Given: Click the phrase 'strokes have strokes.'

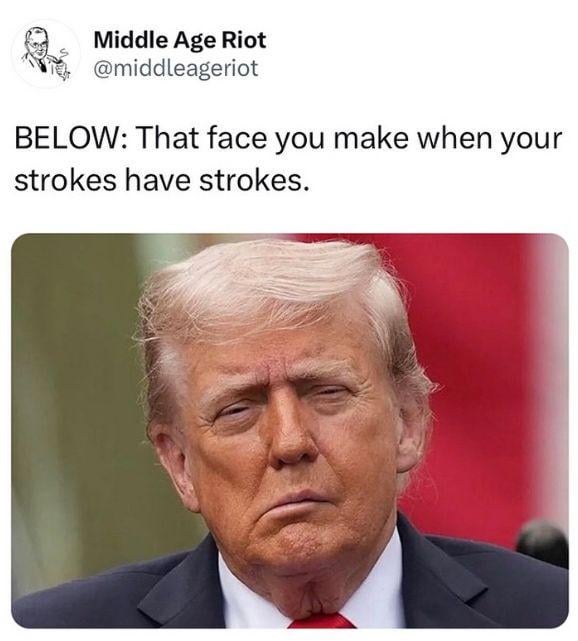Looking at the screenshot, I should pyautogui.click(x=160, y=180).
